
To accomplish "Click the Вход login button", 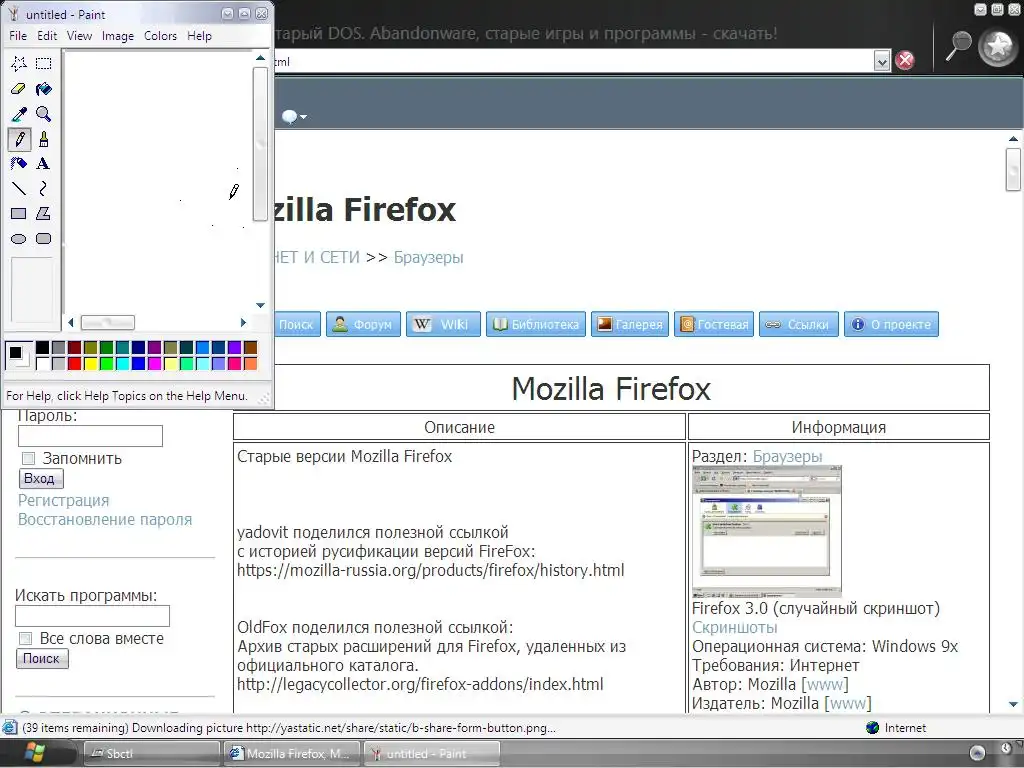I will (40, 479).
